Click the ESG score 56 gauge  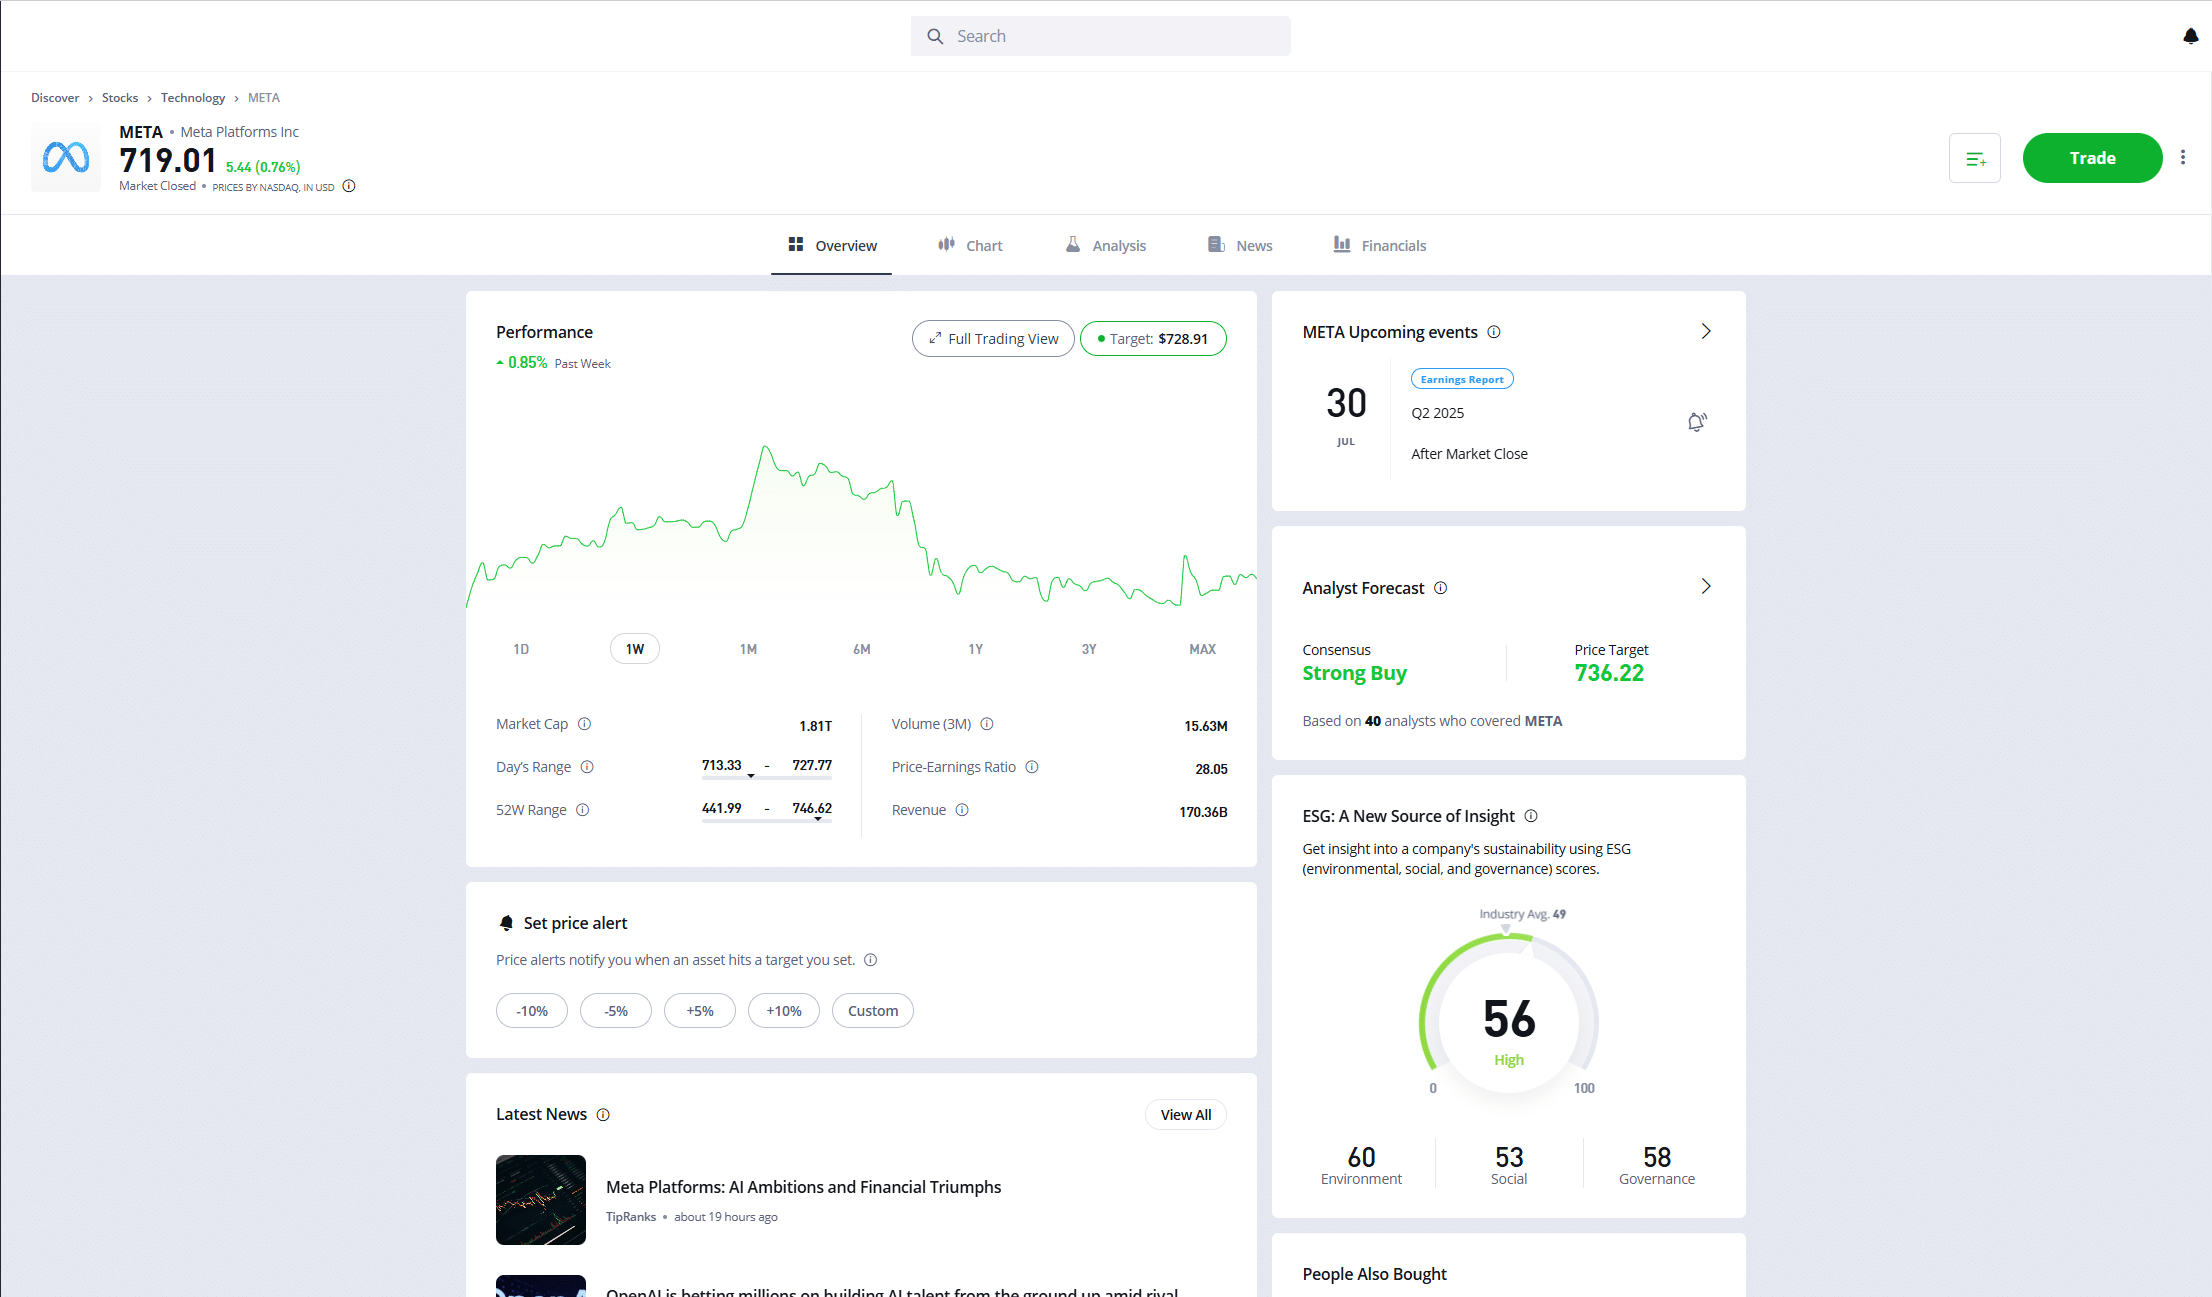[x=1509, y=1018]
